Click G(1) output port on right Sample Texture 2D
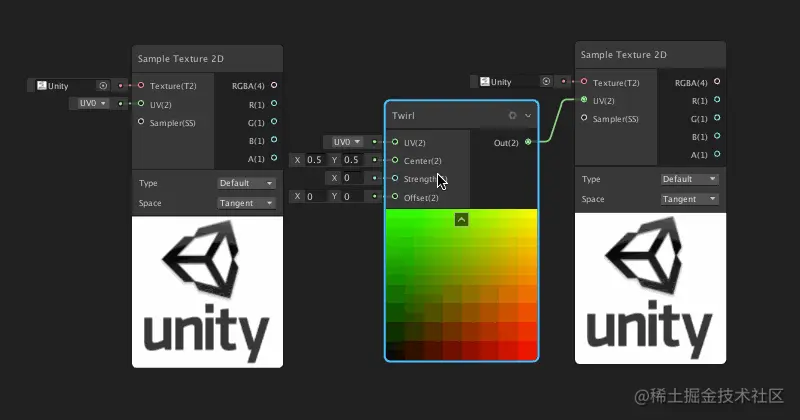 717,118
